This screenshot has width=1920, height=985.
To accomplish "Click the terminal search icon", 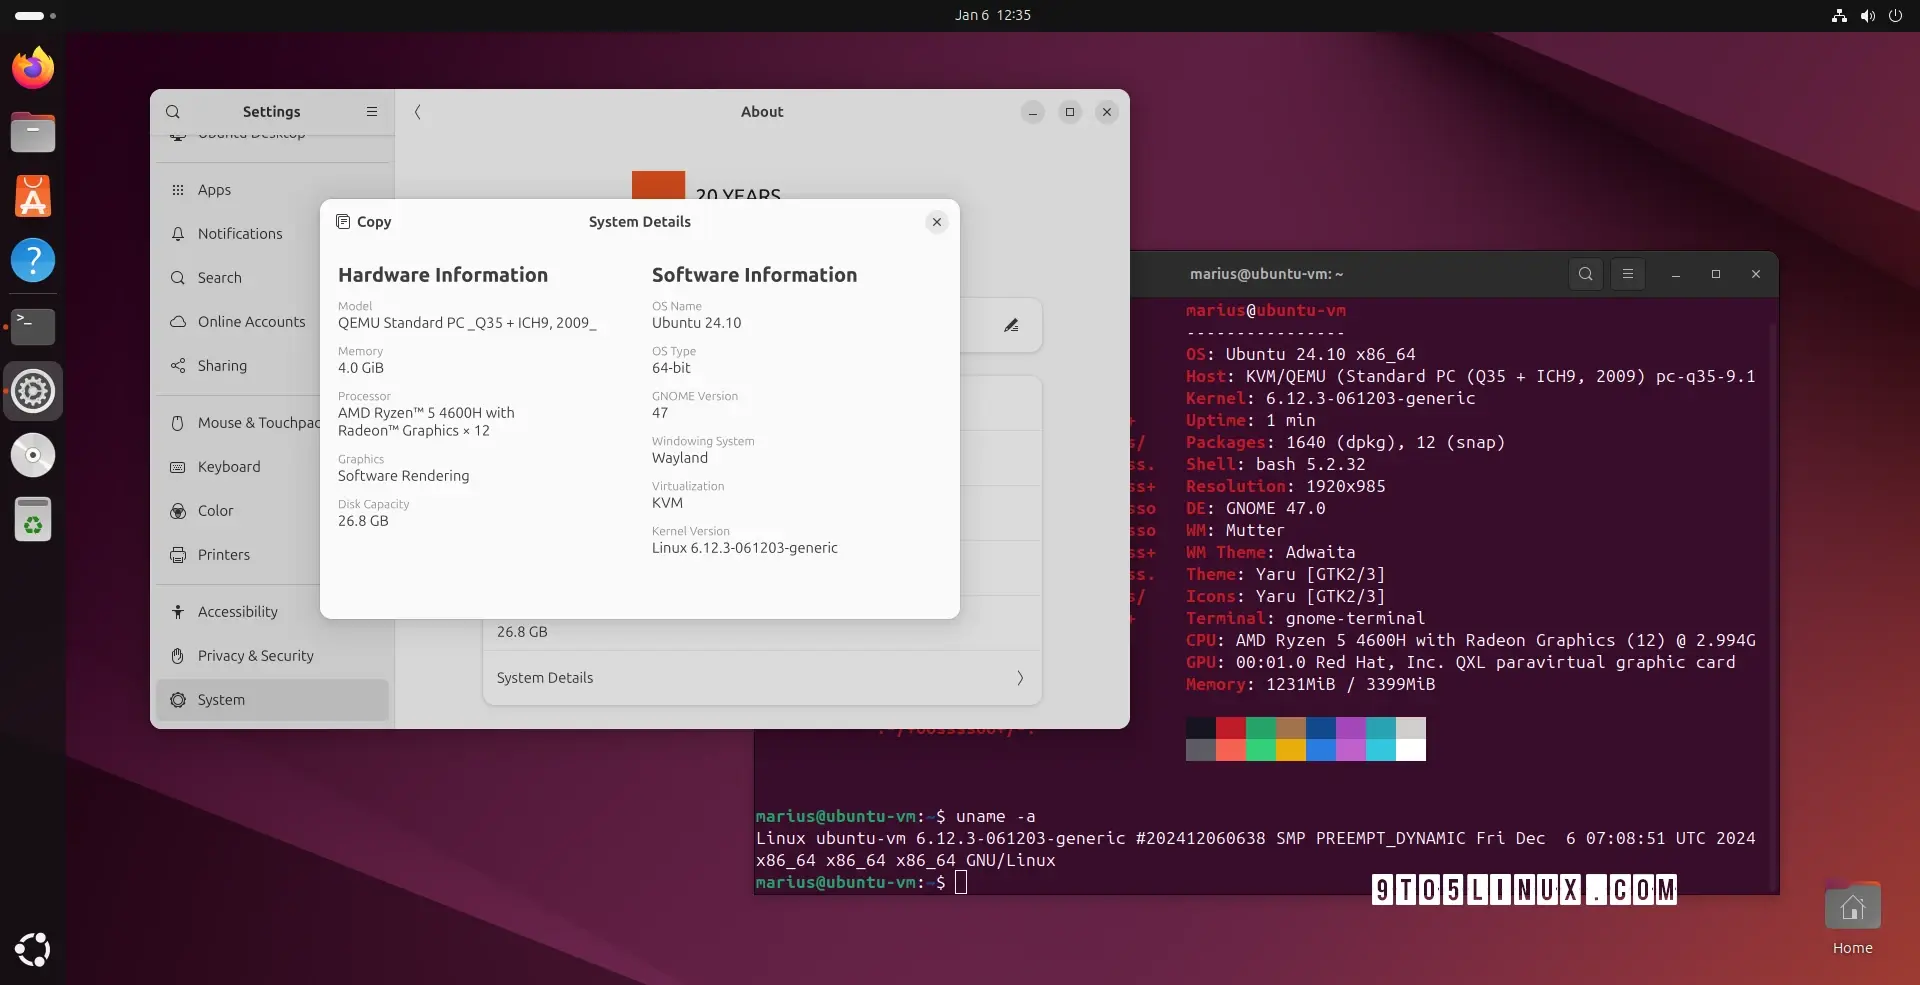I will [x=1585, y=274].
